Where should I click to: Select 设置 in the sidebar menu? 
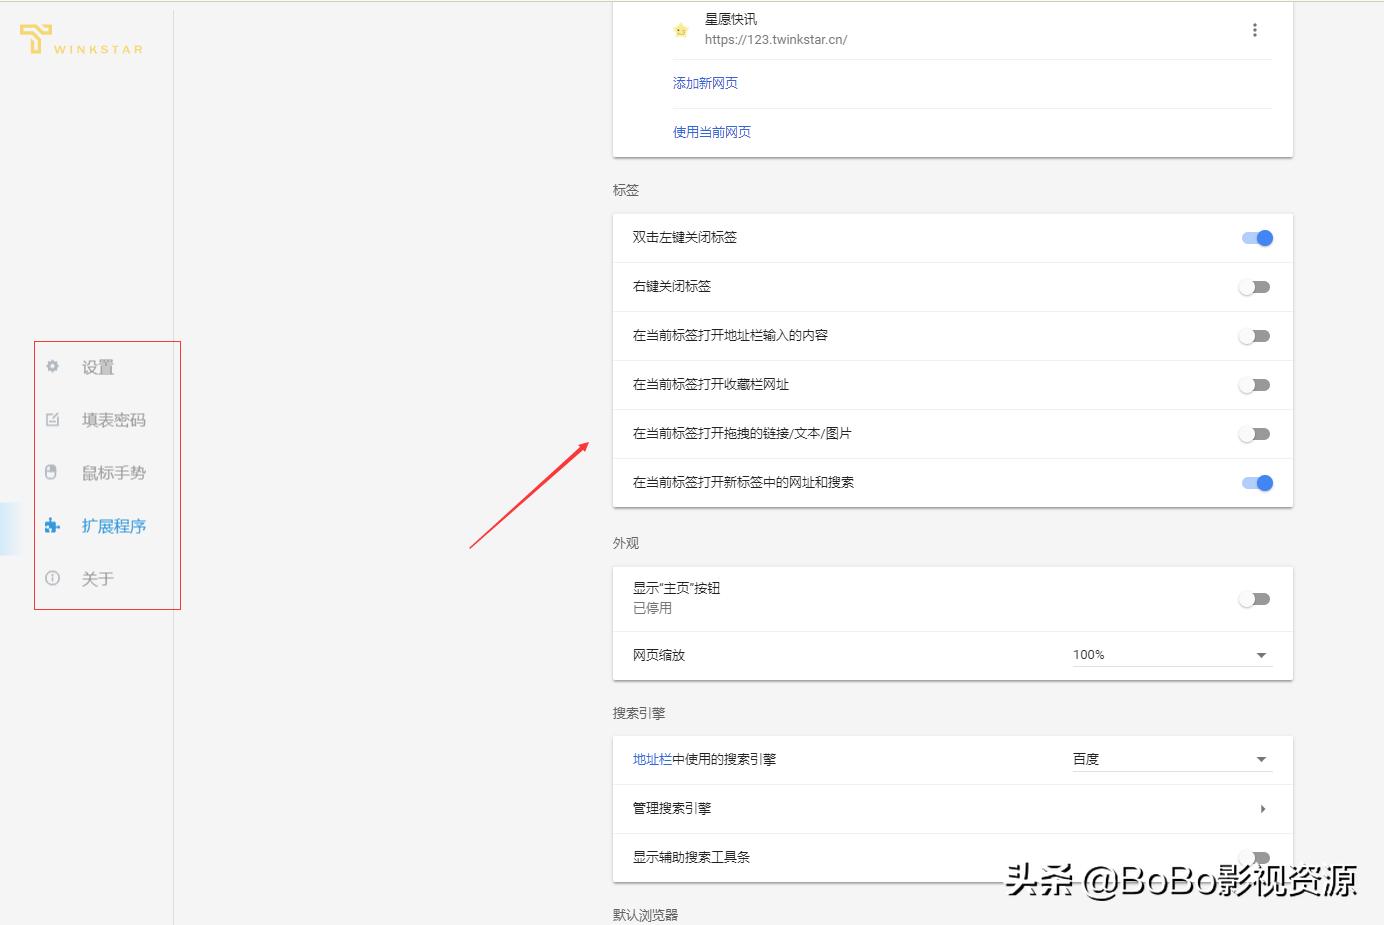(97, 367)
